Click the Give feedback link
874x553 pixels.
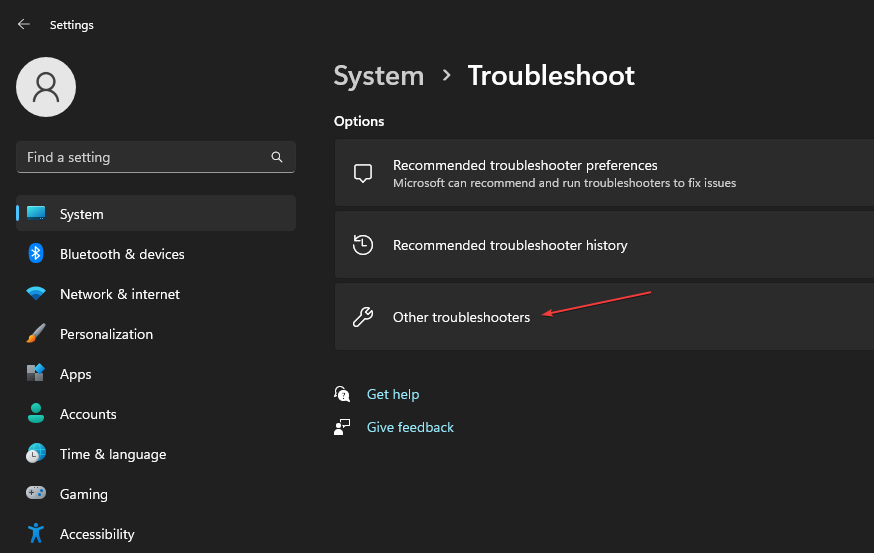410,427
